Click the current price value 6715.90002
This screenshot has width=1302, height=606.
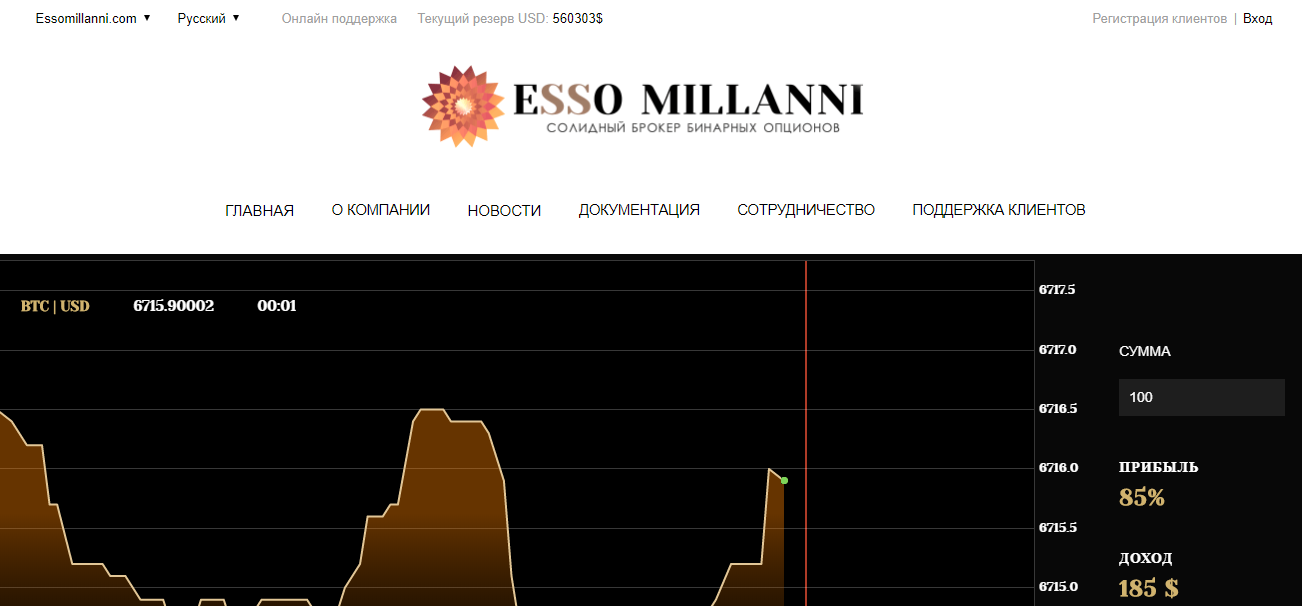(x=173, y=306)
